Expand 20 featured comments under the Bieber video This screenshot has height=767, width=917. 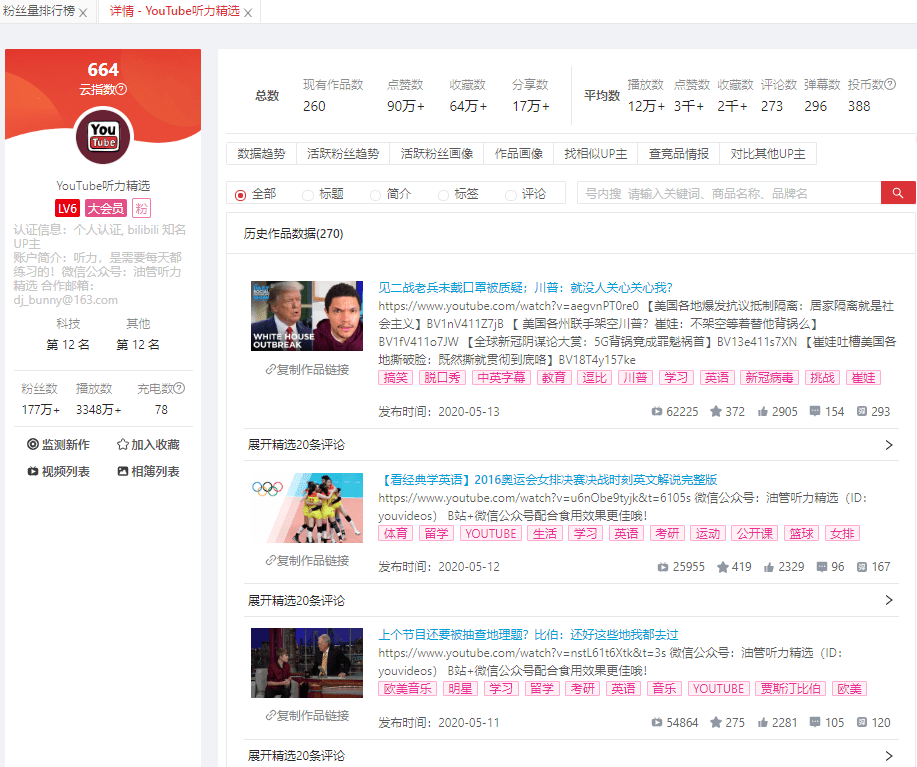(x=571, y=755)
